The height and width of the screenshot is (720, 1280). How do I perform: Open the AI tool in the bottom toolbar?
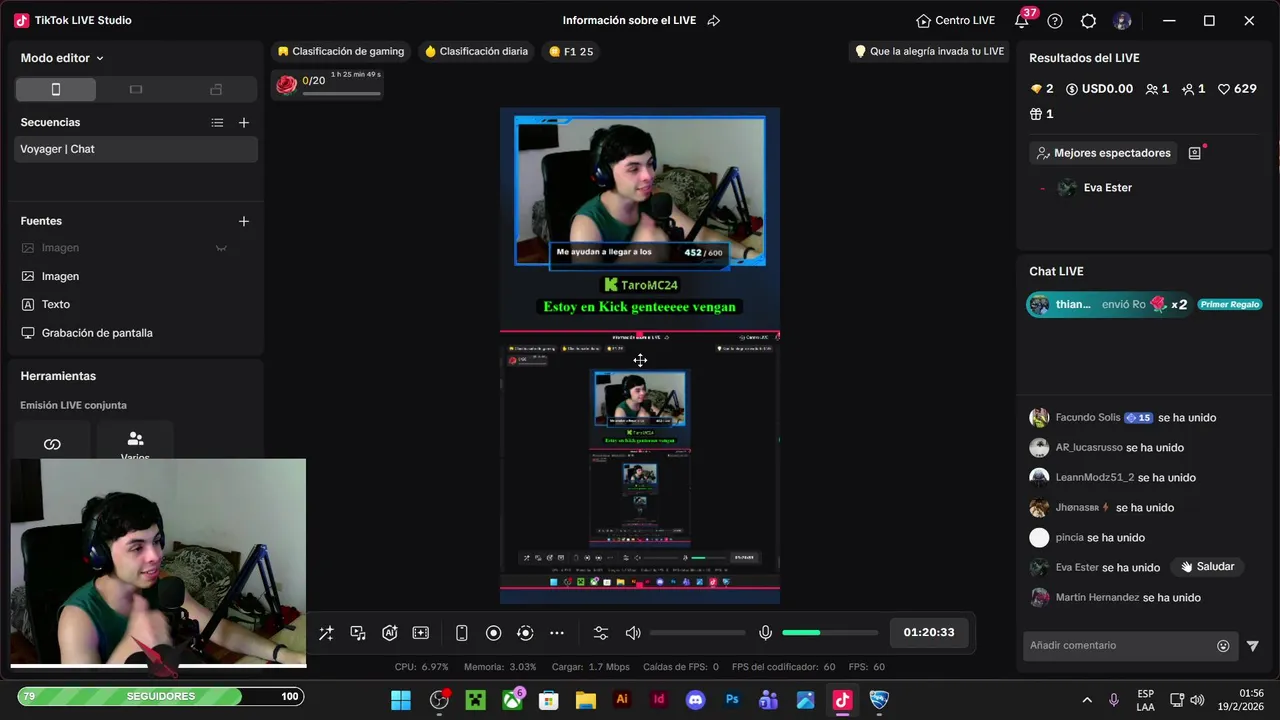click(390, 633)
